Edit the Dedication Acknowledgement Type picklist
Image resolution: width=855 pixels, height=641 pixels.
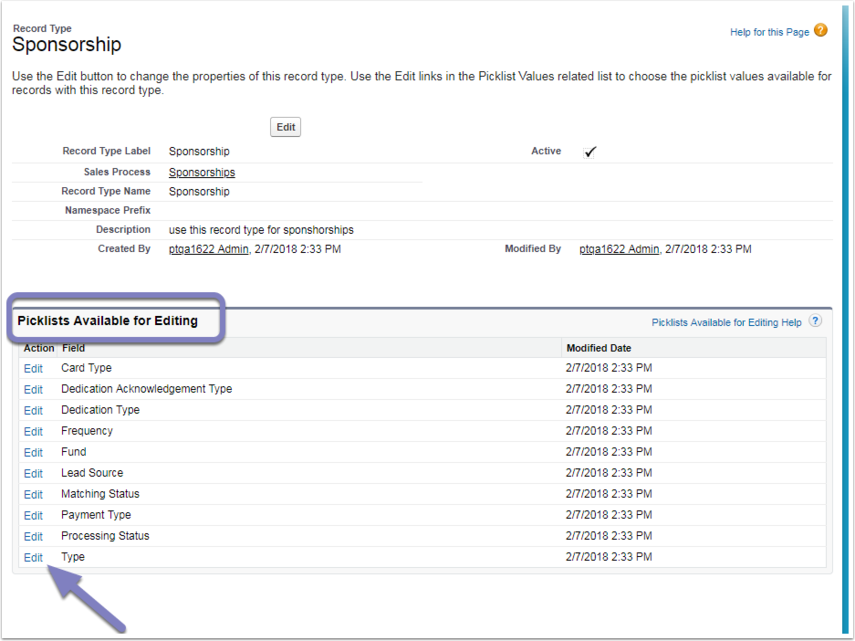click(x=33, y=390)
